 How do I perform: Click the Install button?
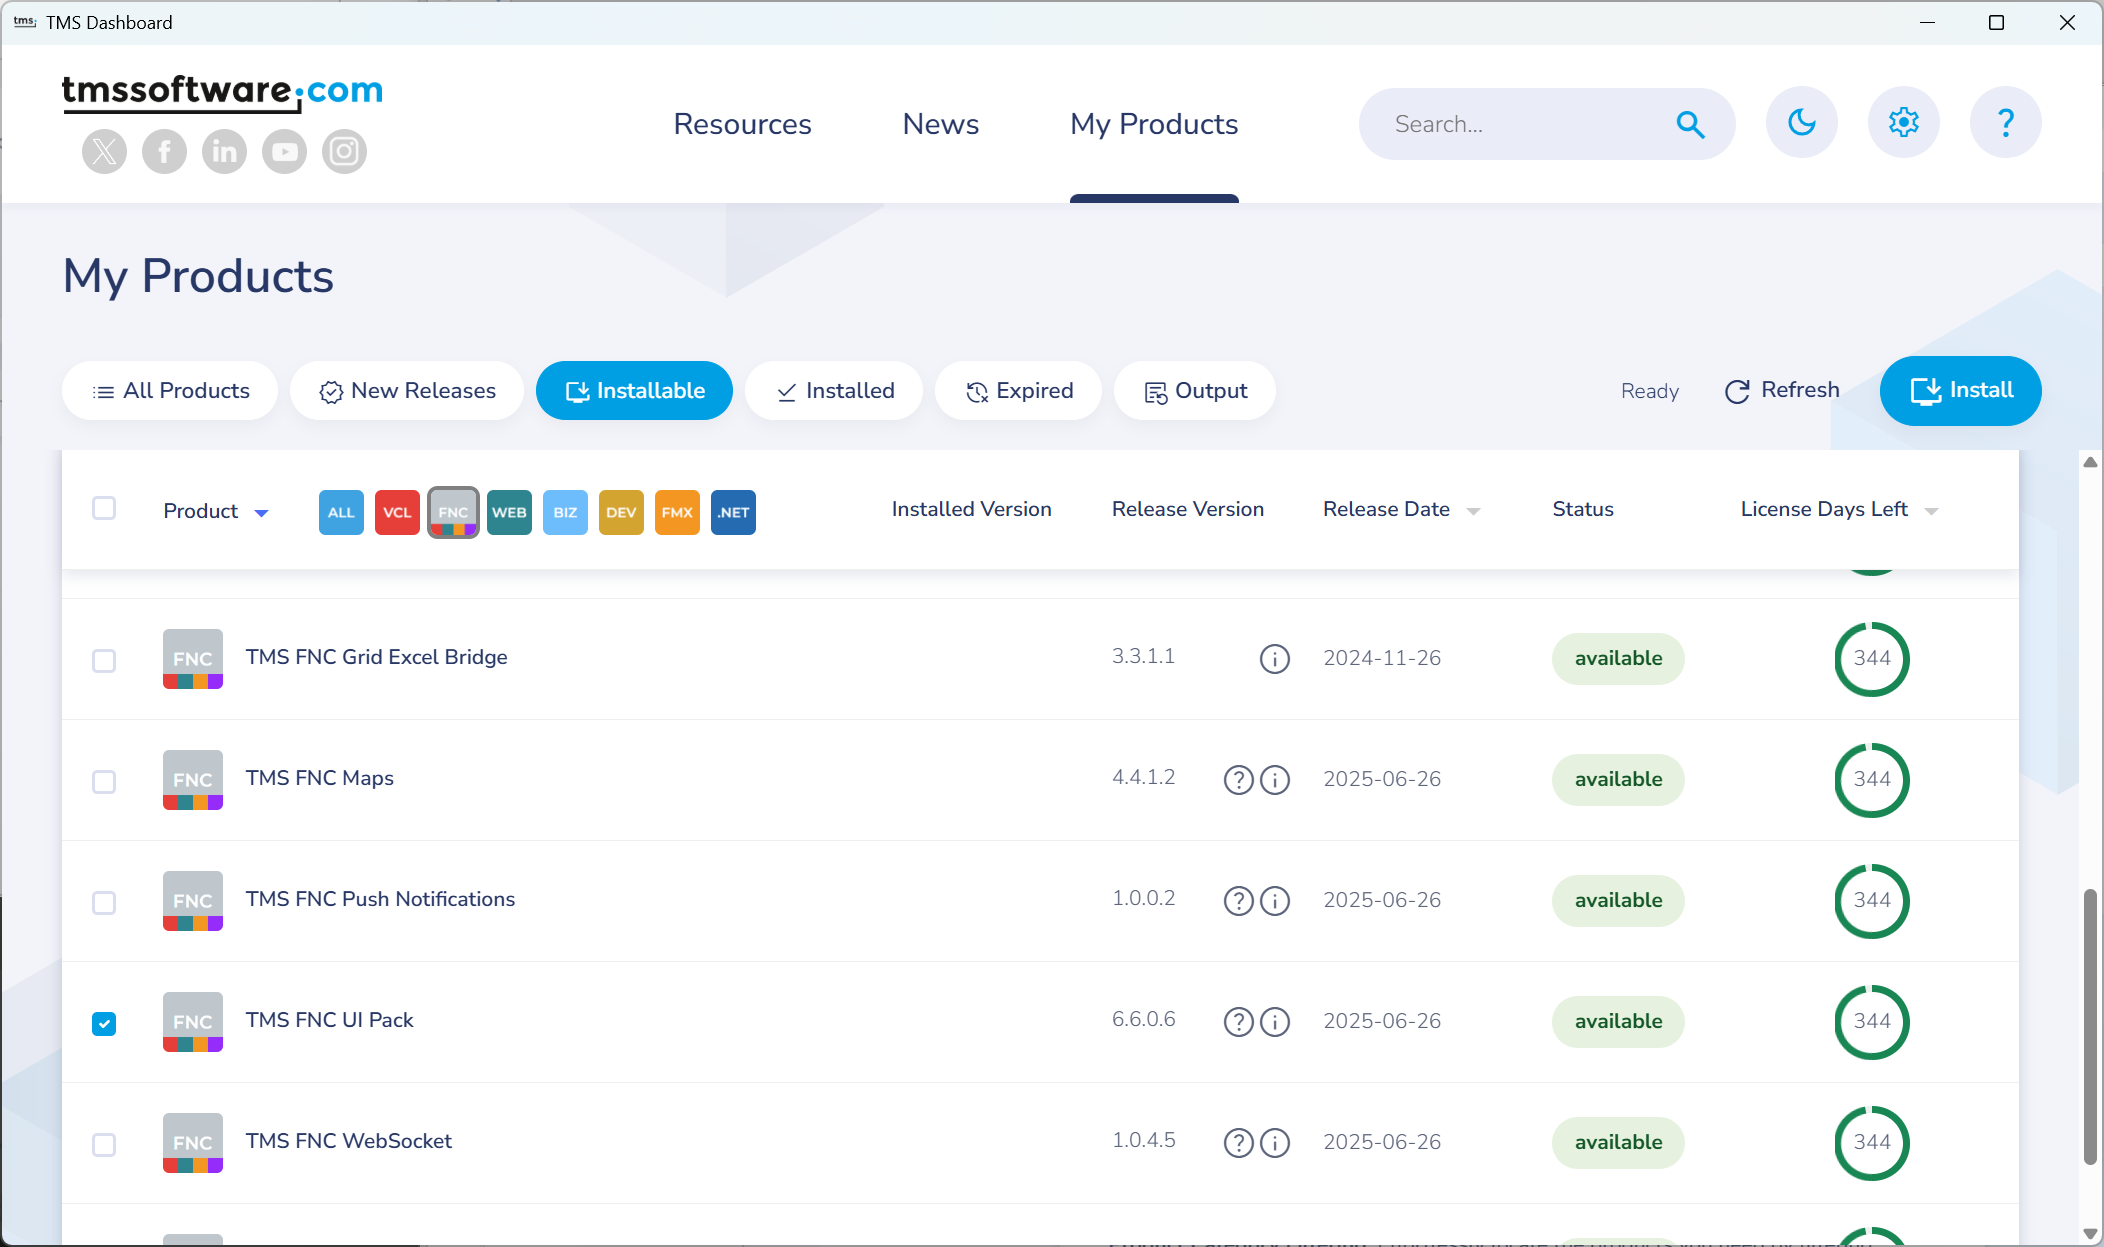coord(1961,391)
